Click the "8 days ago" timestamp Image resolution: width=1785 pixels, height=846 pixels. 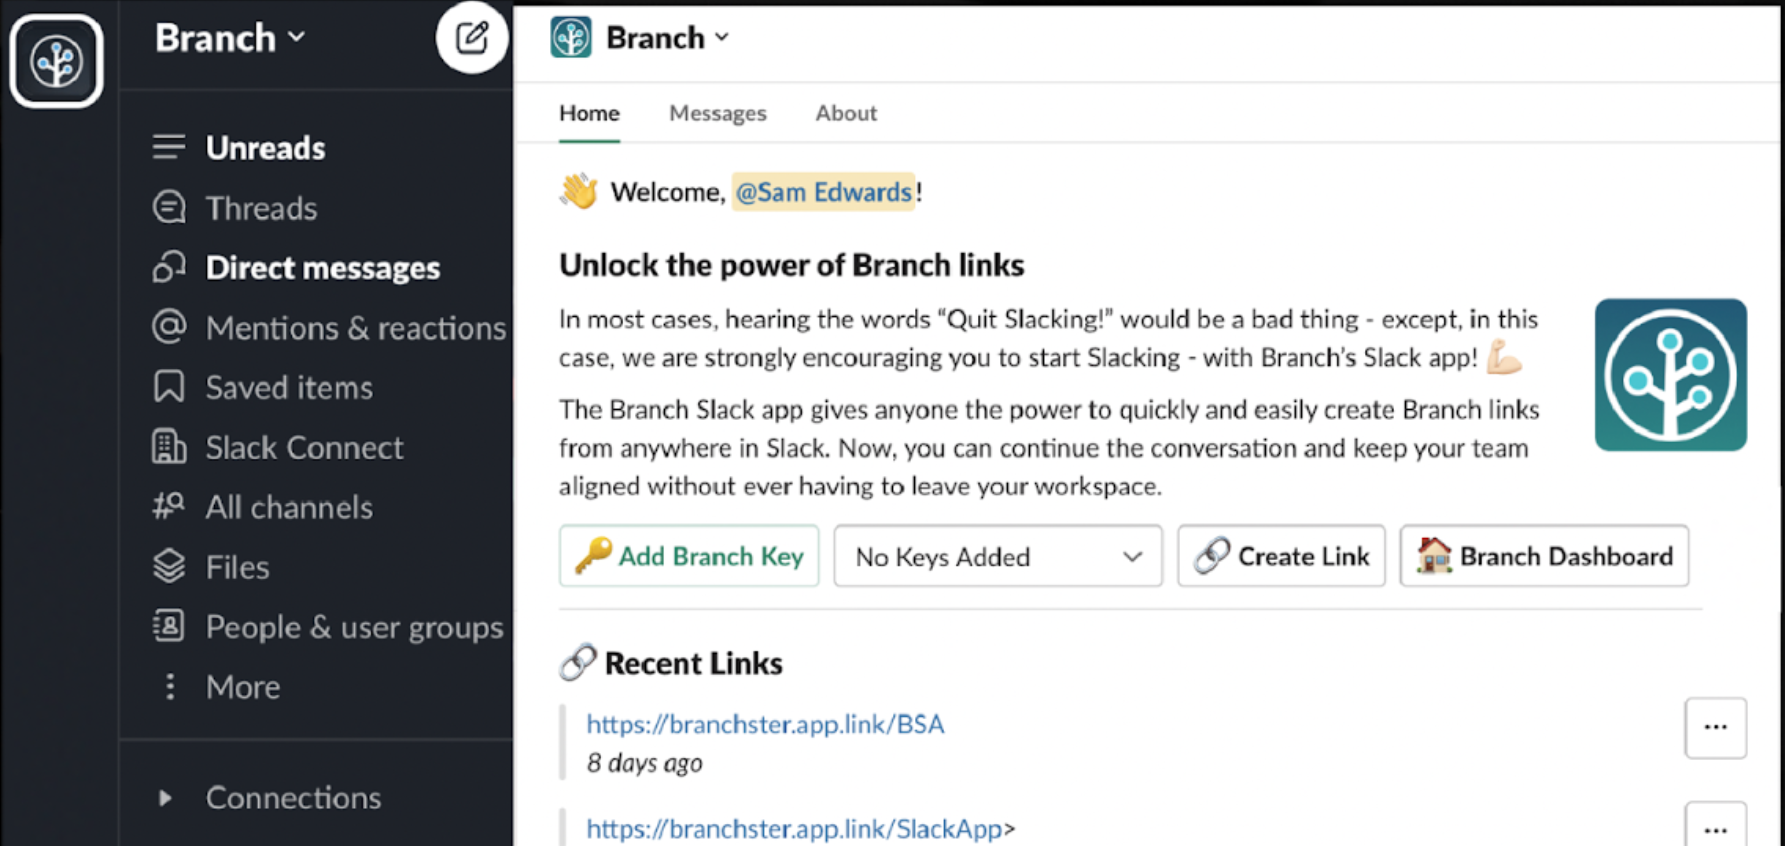point(645,763)
